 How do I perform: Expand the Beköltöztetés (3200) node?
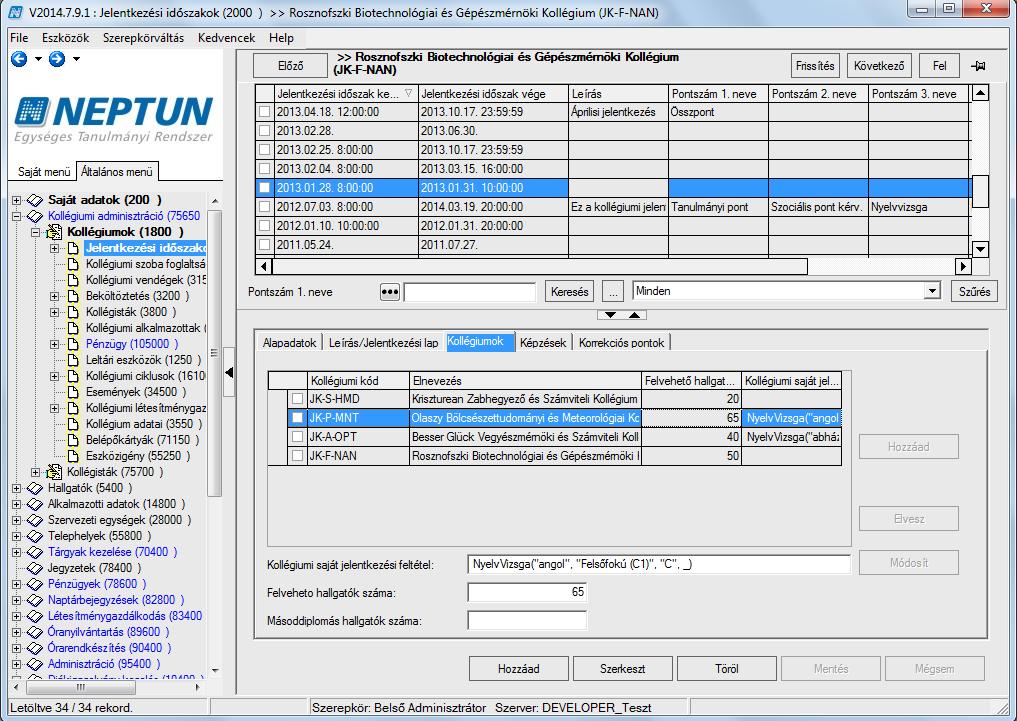click(x=55, y=296)
